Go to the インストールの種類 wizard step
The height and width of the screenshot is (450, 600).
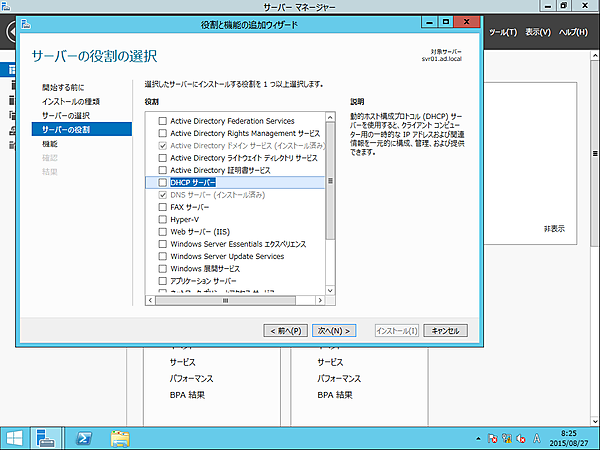[x=71, y=101]
